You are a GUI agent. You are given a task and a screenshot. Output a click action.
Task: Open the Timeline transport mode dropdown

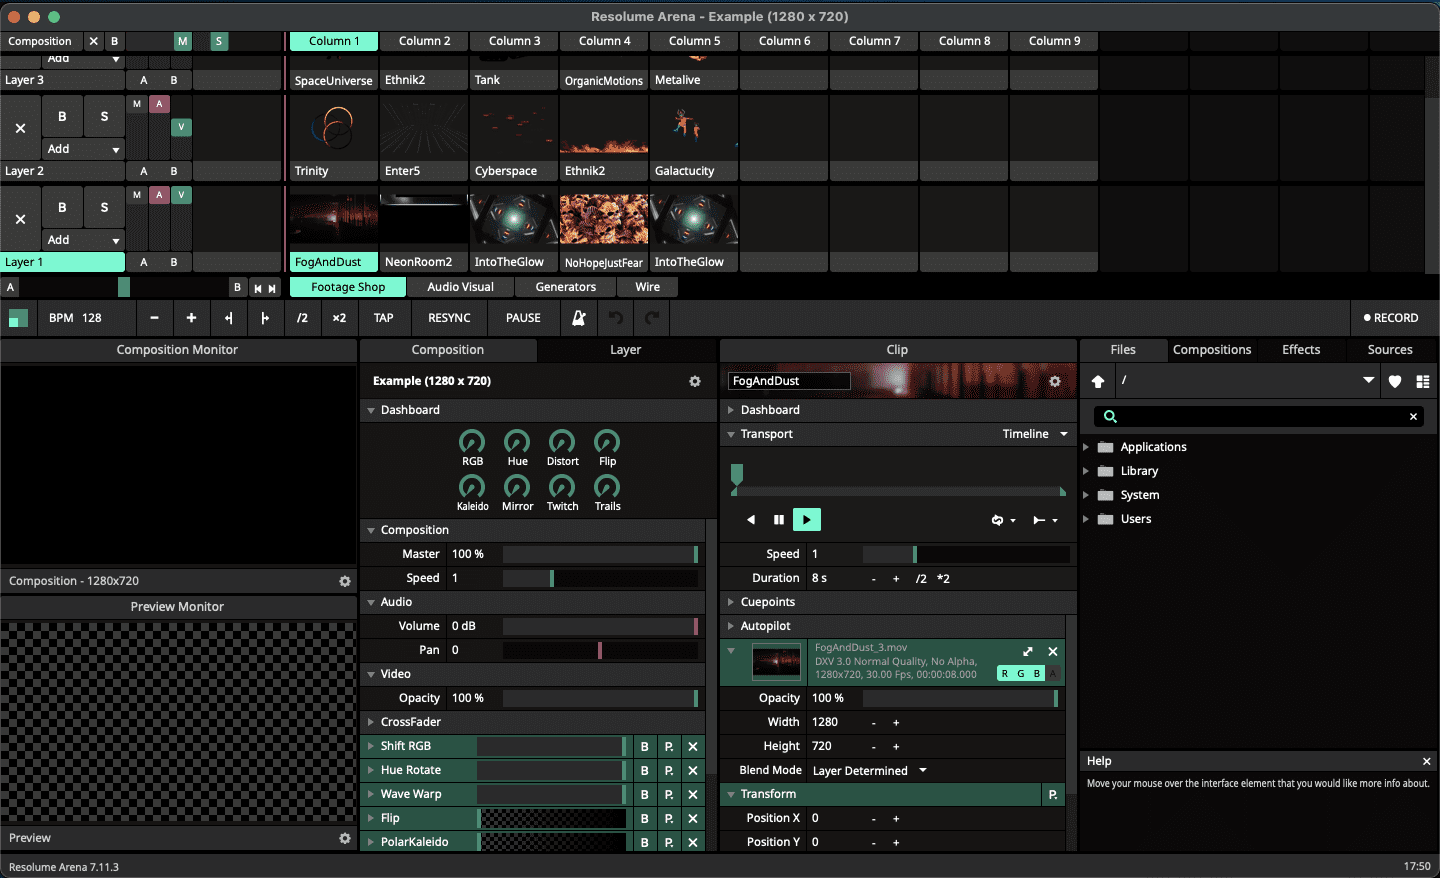click(1035, 434)
